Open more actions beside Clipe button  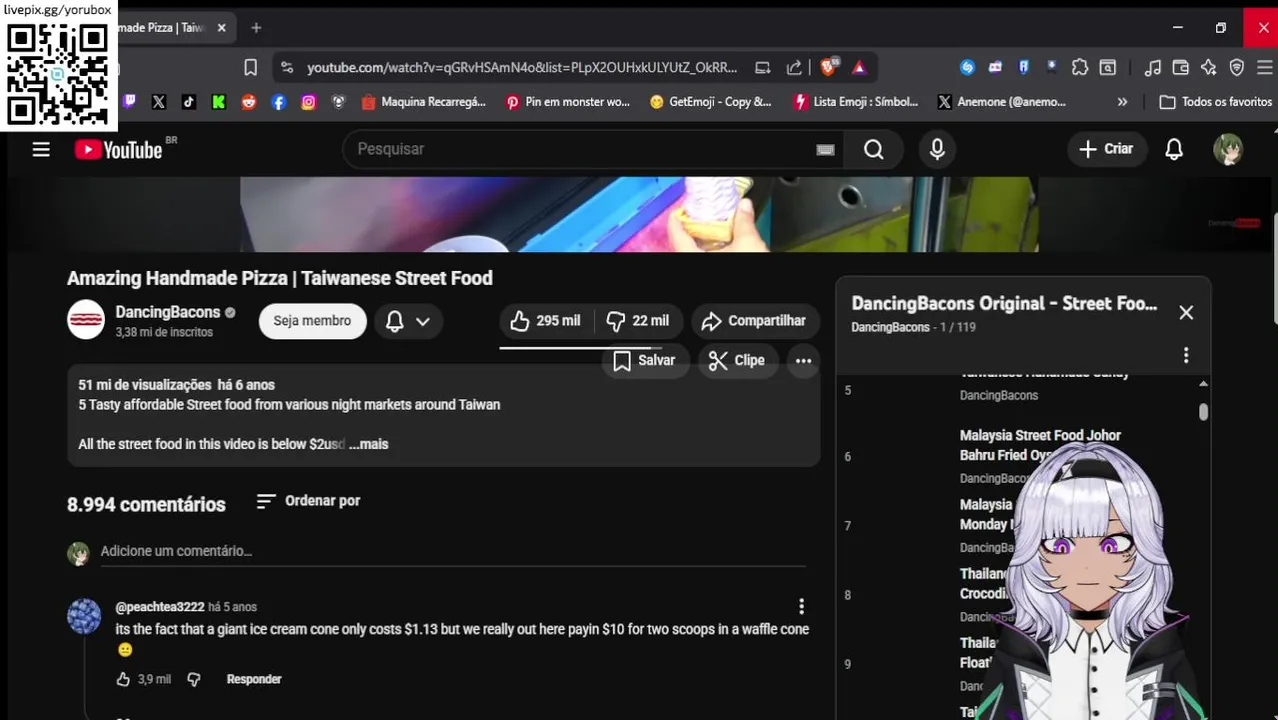click(x=803, y=361)
